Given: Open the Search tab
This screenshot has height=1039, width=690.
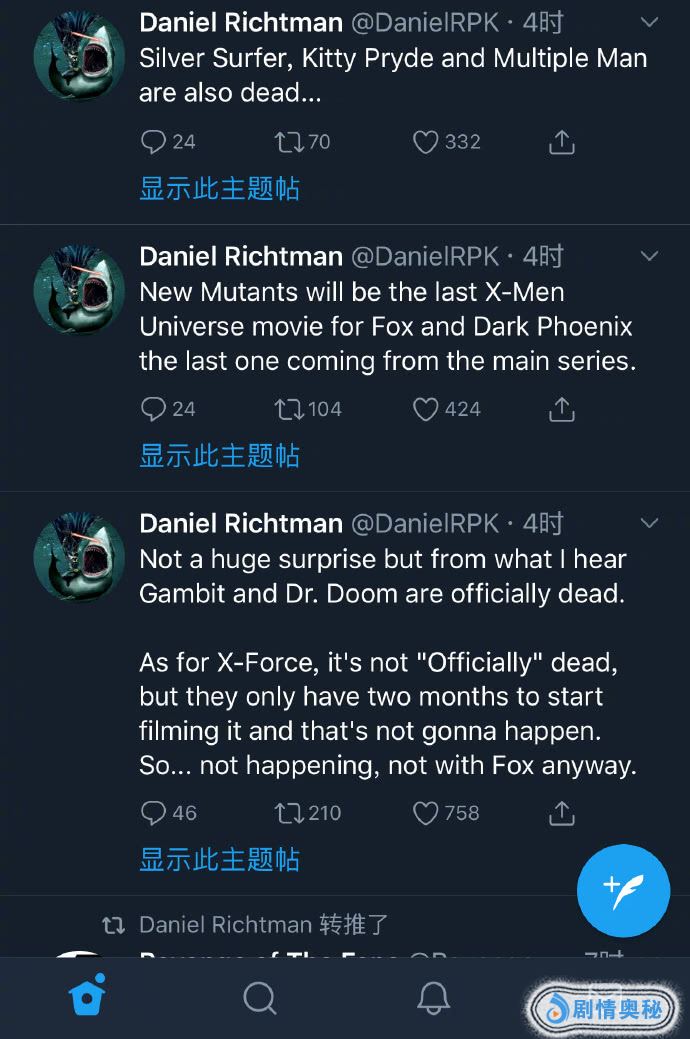Looking at the screenshot, I should [260, 997].
